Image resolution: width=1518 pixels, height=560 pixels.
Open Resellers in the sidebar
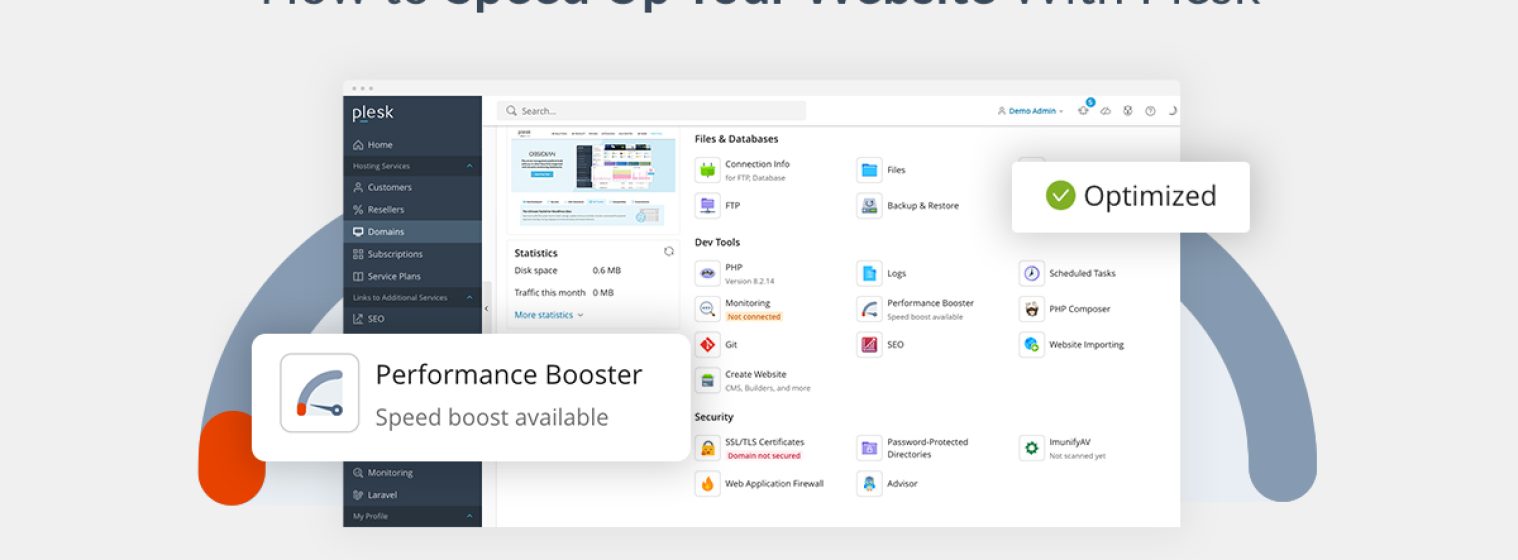(412, 210)
